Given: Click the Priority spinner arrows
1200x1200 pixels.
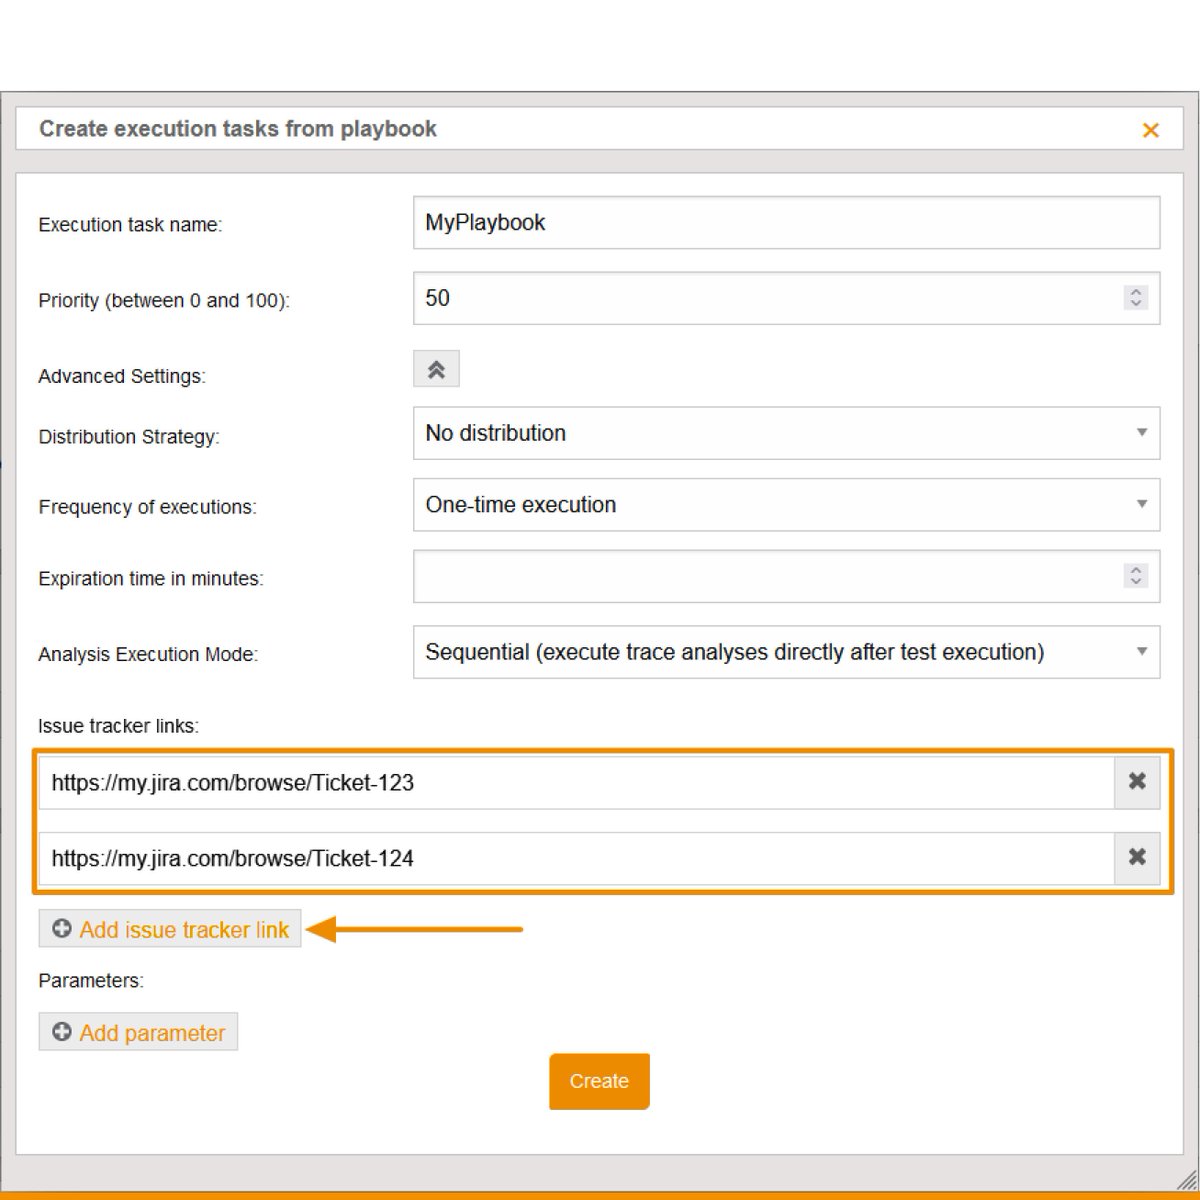Looking at the screenshot, I should click(x=1135, y=298).
